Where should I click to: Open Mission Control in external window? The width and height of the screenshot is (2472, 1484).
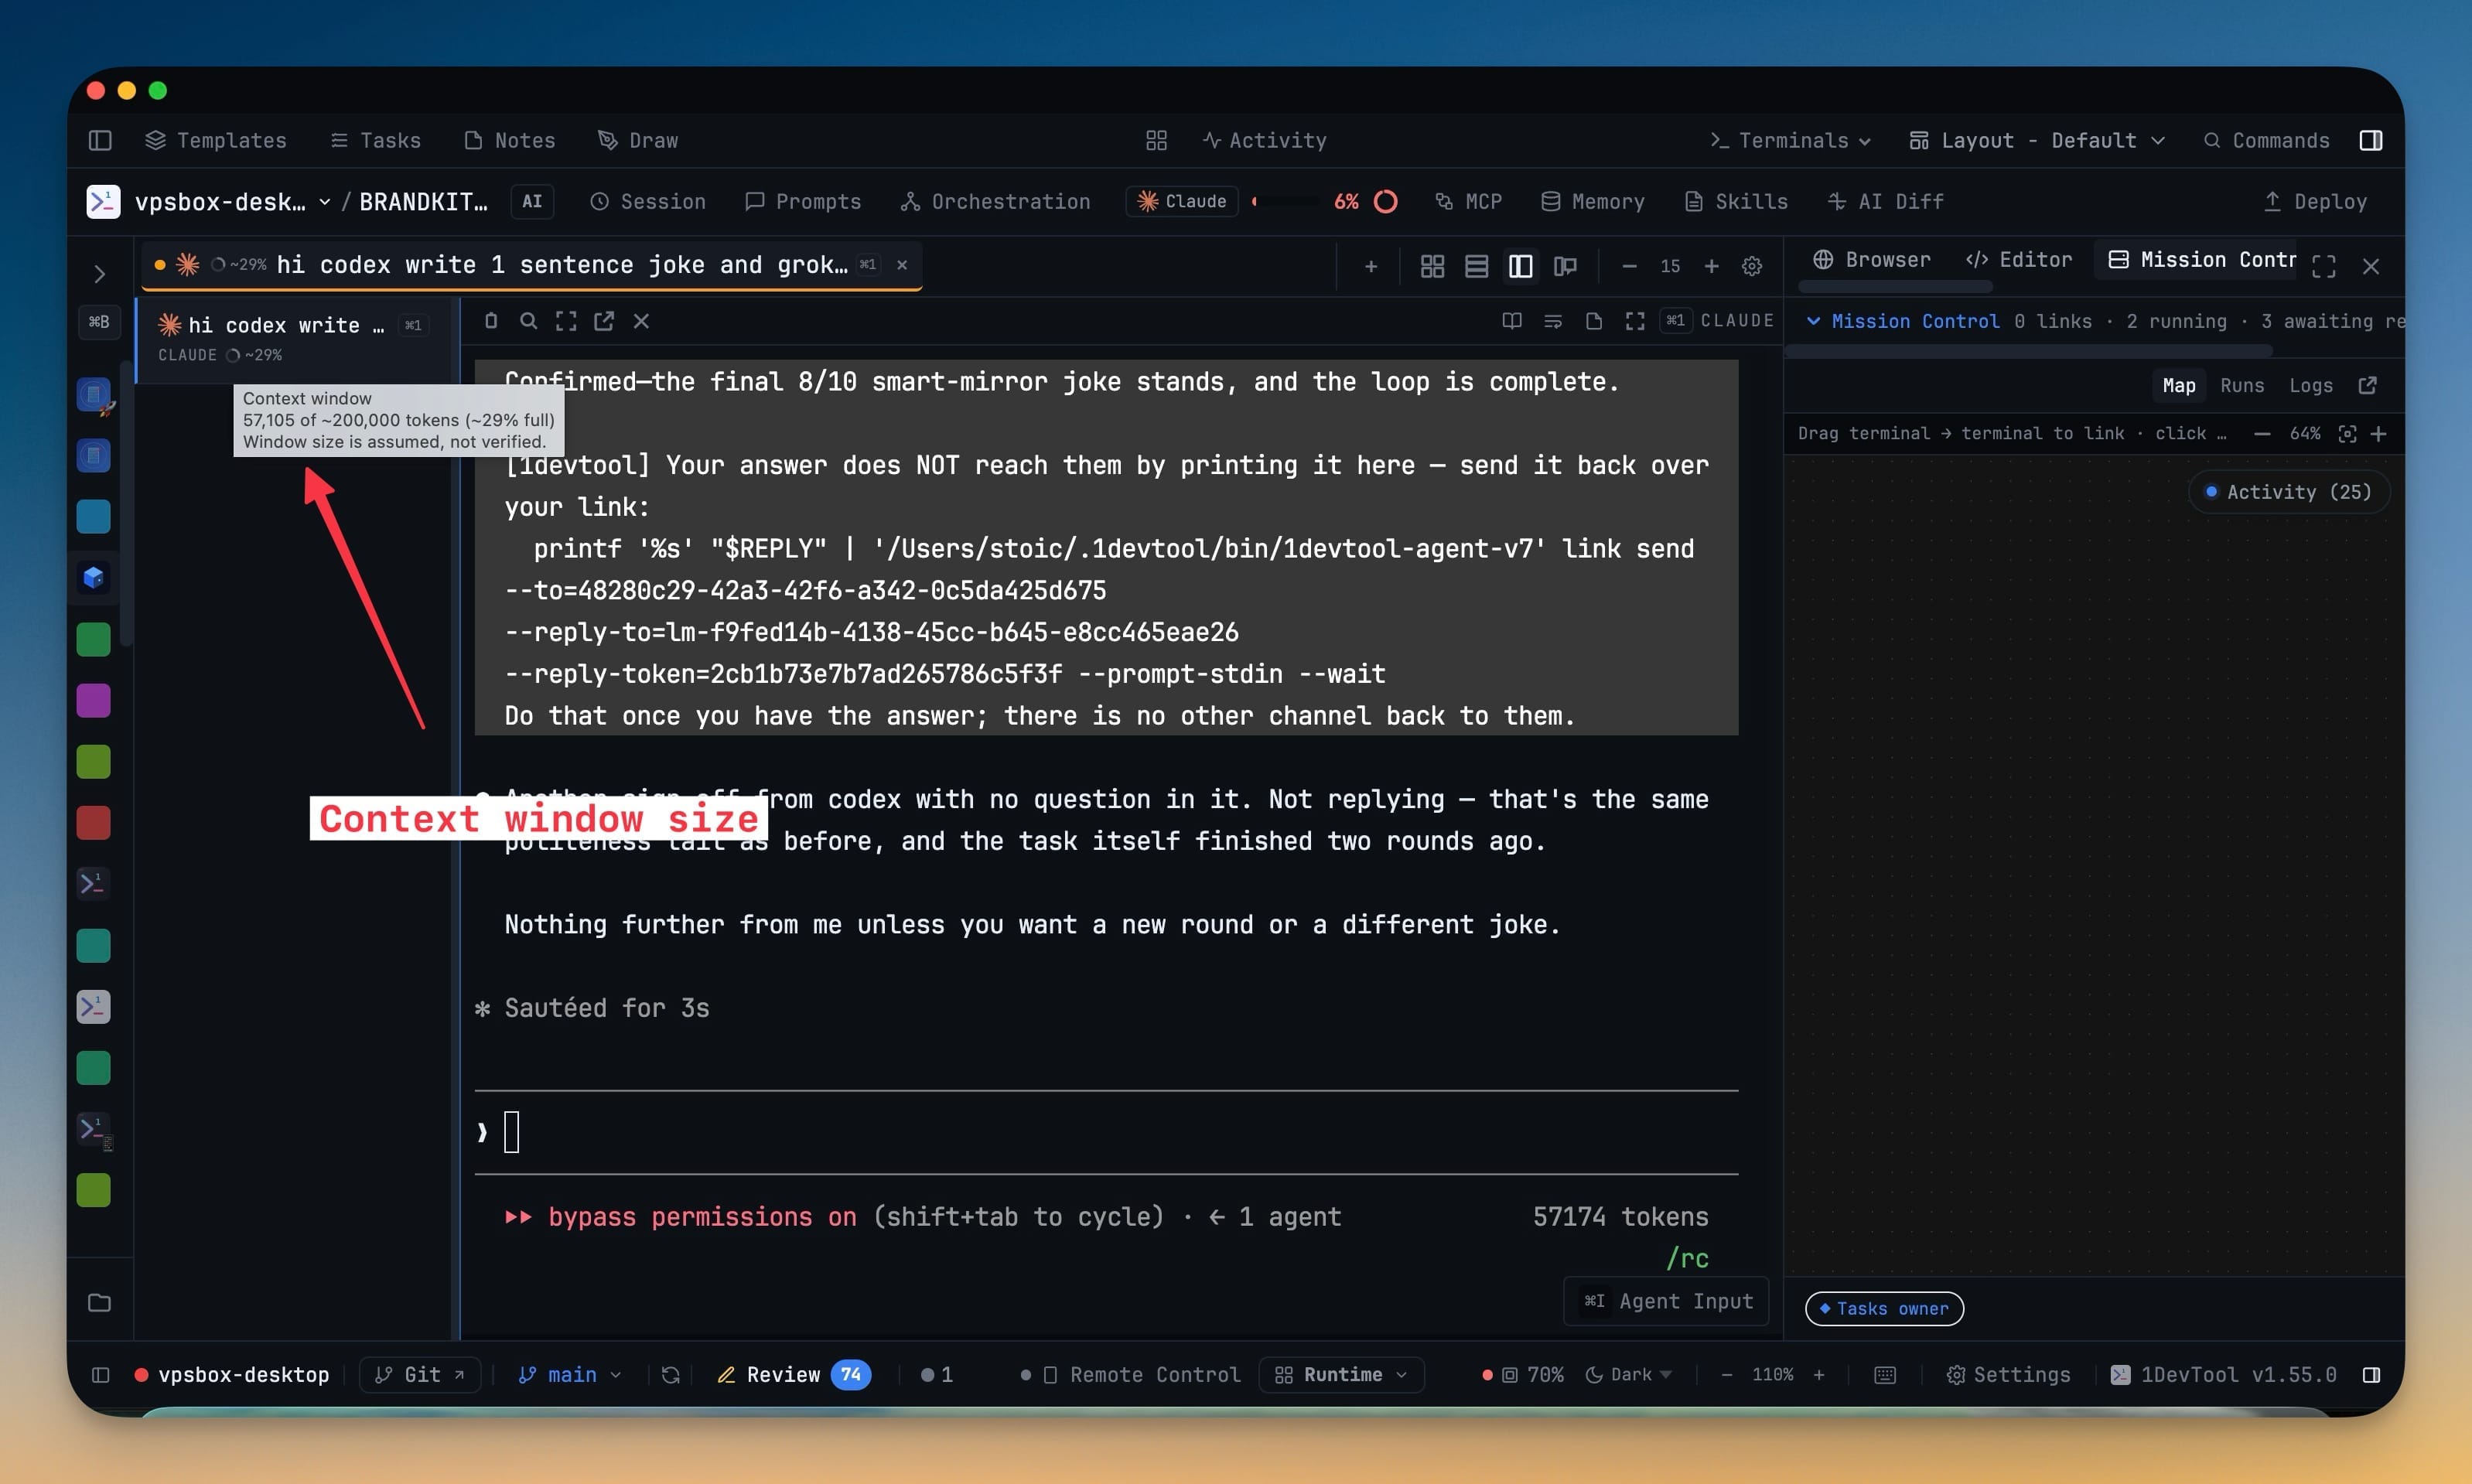(x=2367, y=386)
